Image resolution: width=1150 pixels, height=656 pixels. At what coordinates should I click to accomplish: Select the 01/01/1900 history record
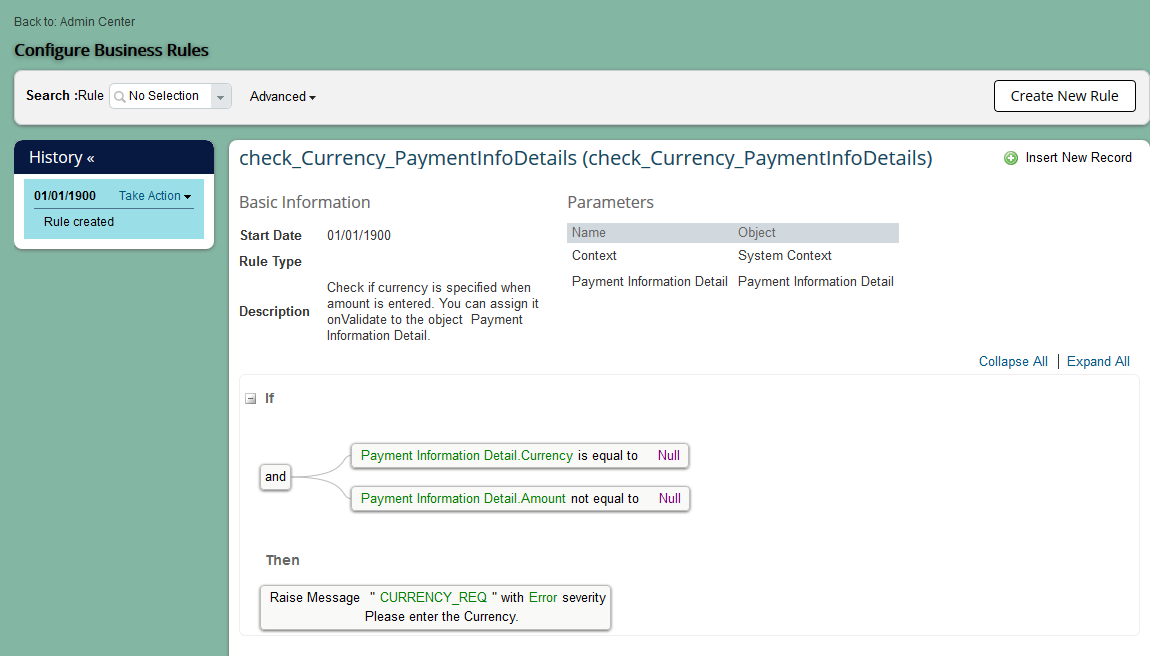[x=65, y=196]
